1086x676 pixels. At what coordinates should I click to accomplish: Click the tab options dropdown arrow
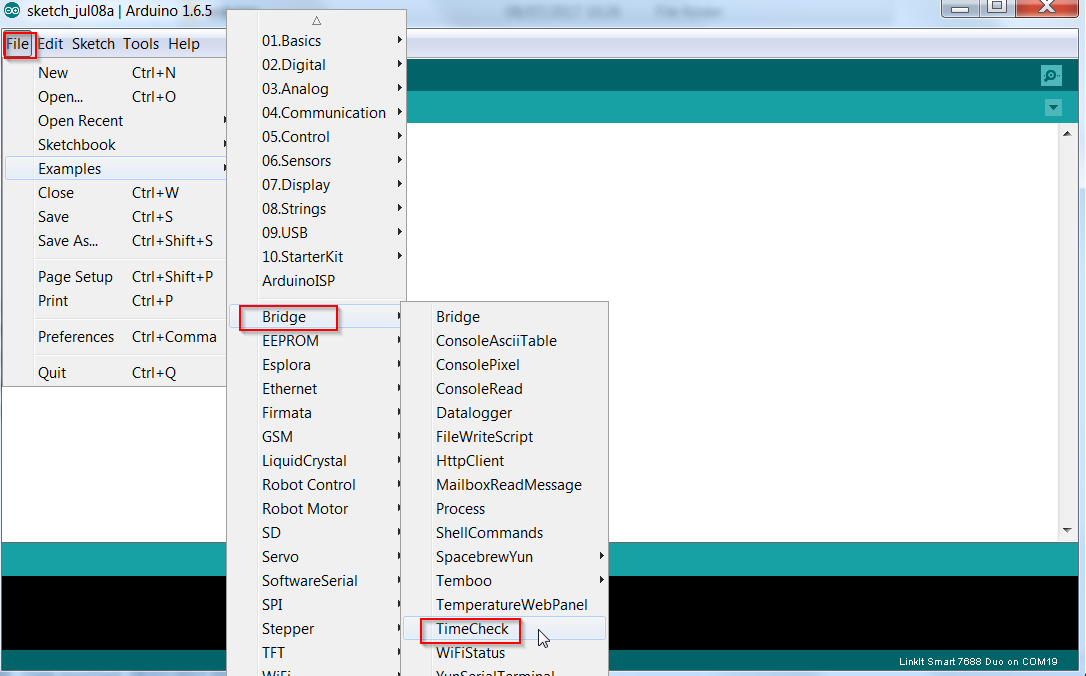pyautogui.click(x=1052, y=107)
